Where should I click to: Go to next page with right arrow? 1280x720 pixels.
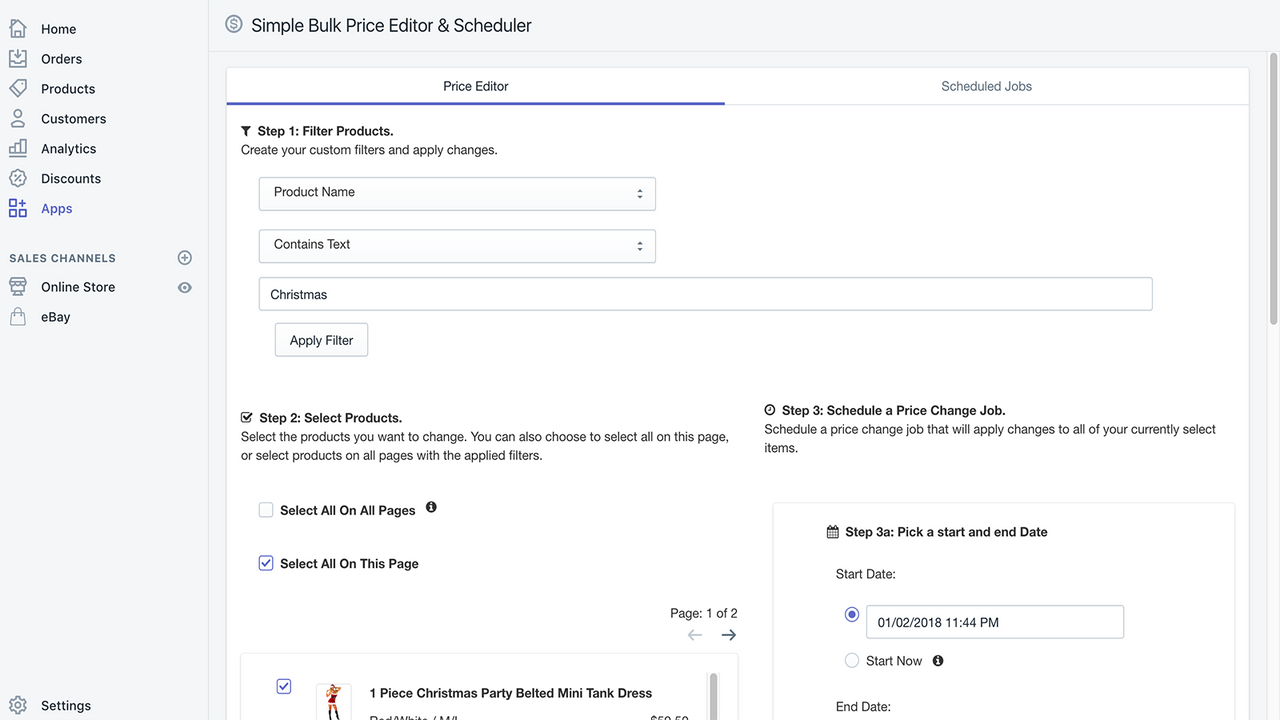point(729,635)
